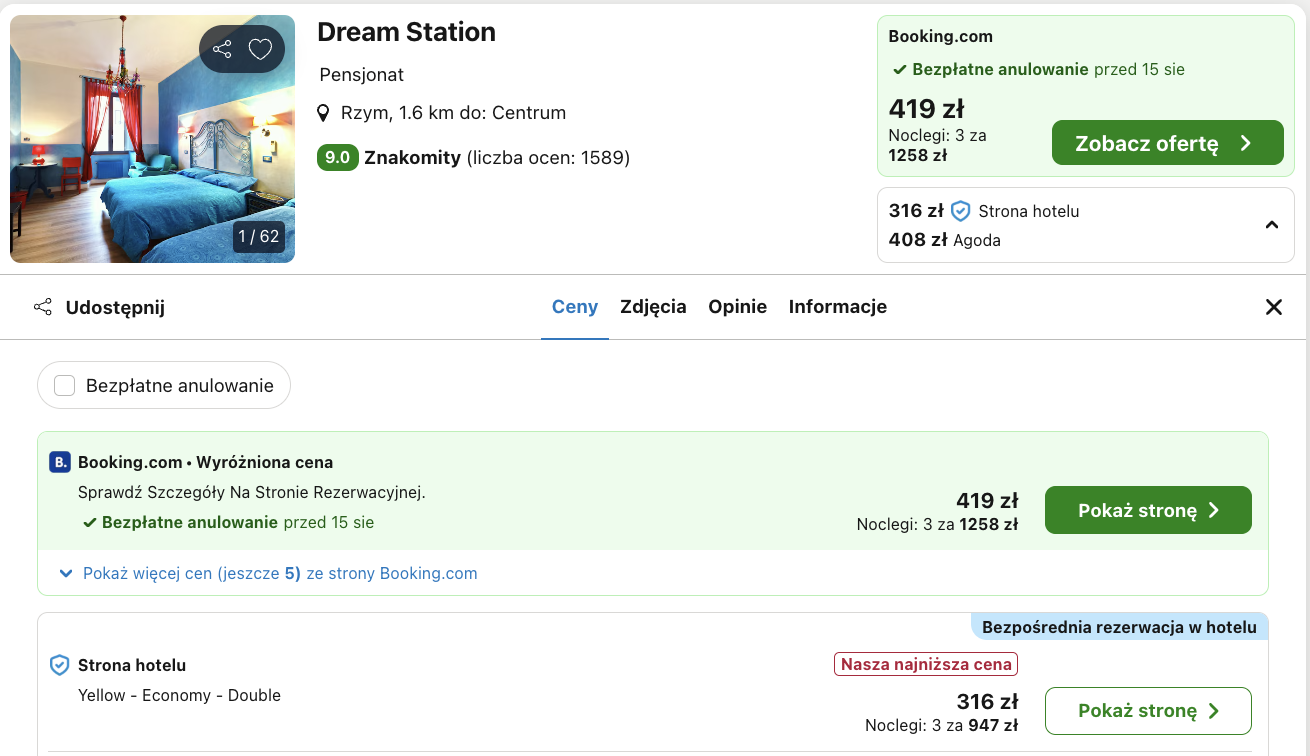Click the location pin icon near Rzym
Screen dimensions: 1310x756
(323, 113)
